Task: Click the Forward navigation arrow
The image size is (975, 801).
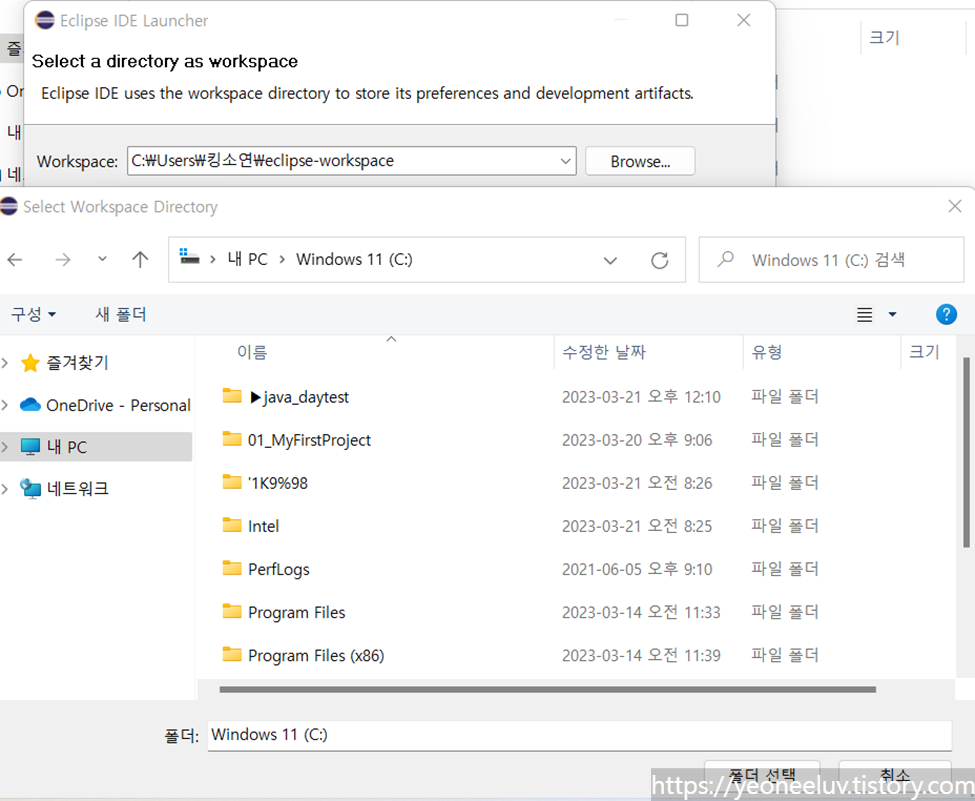Action: [x=62, y=259]
